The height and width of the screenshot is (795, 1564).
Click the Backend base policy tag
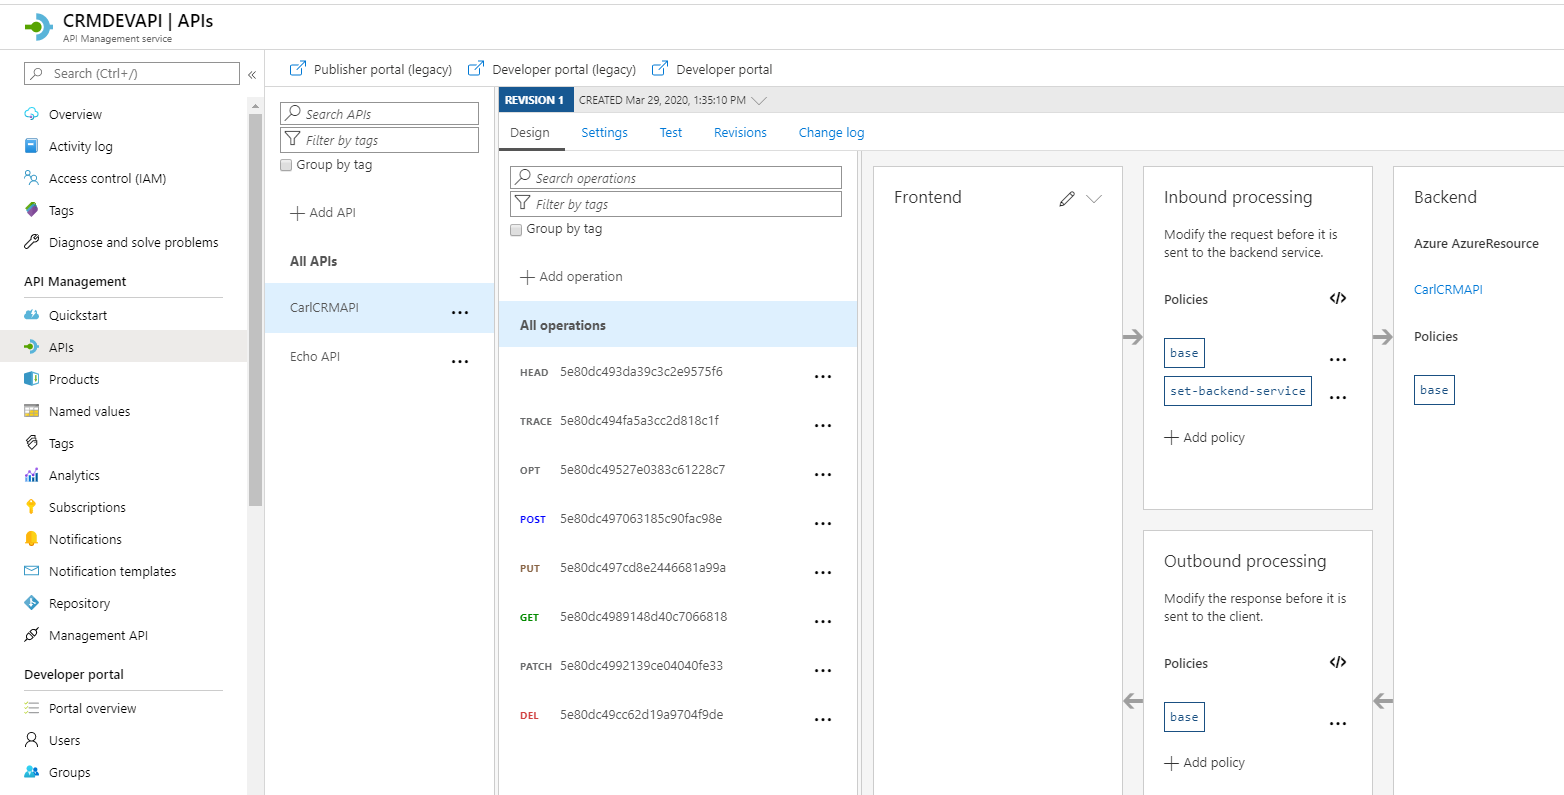pyautogui.click(x=1434, y=390)
